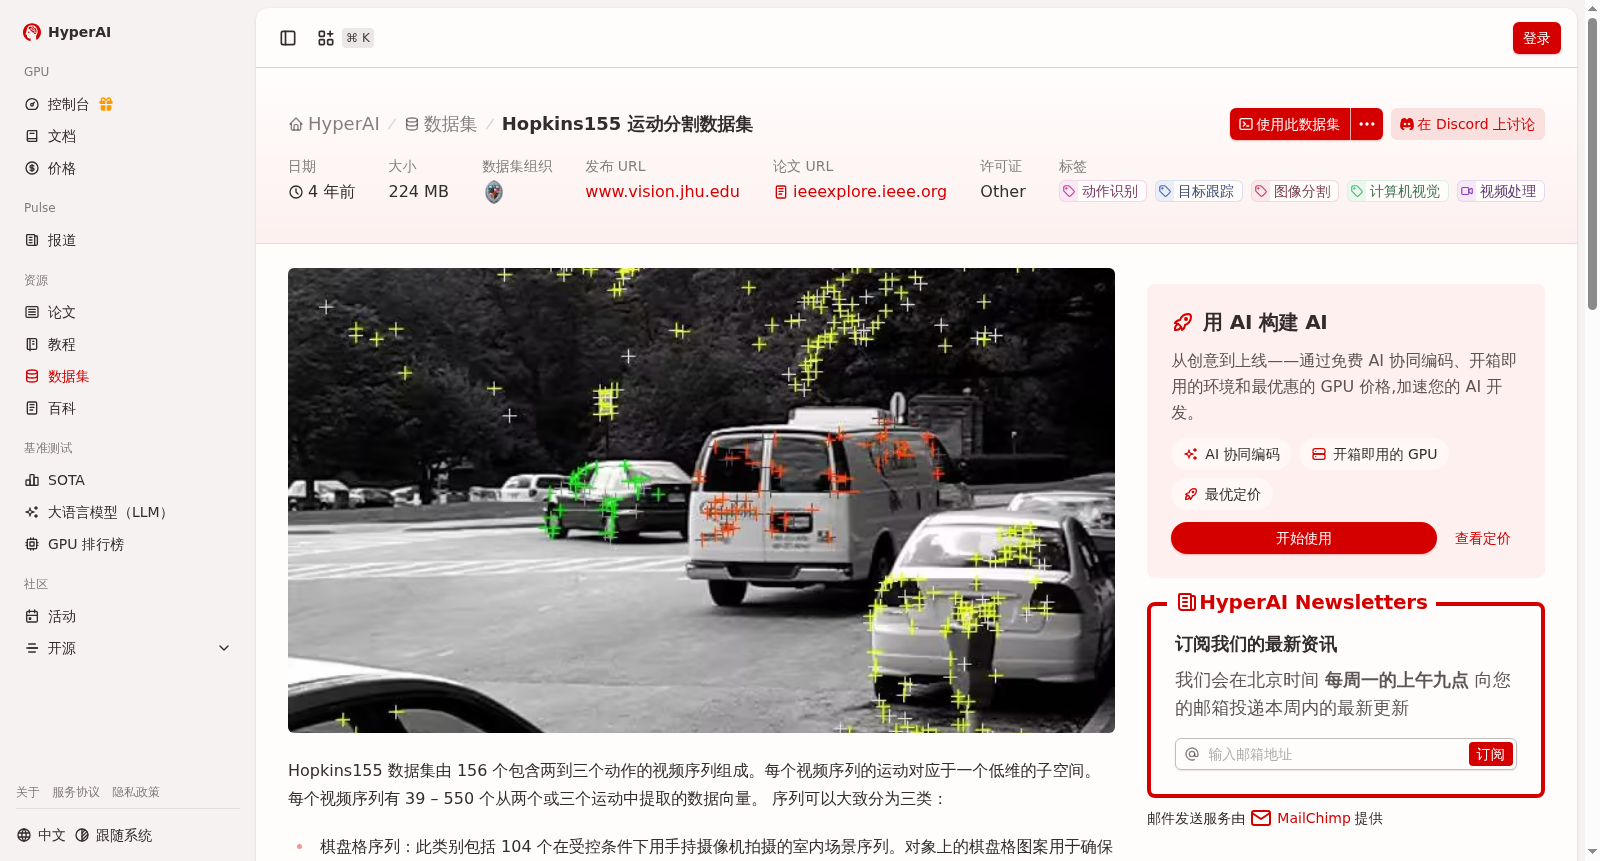Click the 动作识别 tag

tap(1102, 191)
